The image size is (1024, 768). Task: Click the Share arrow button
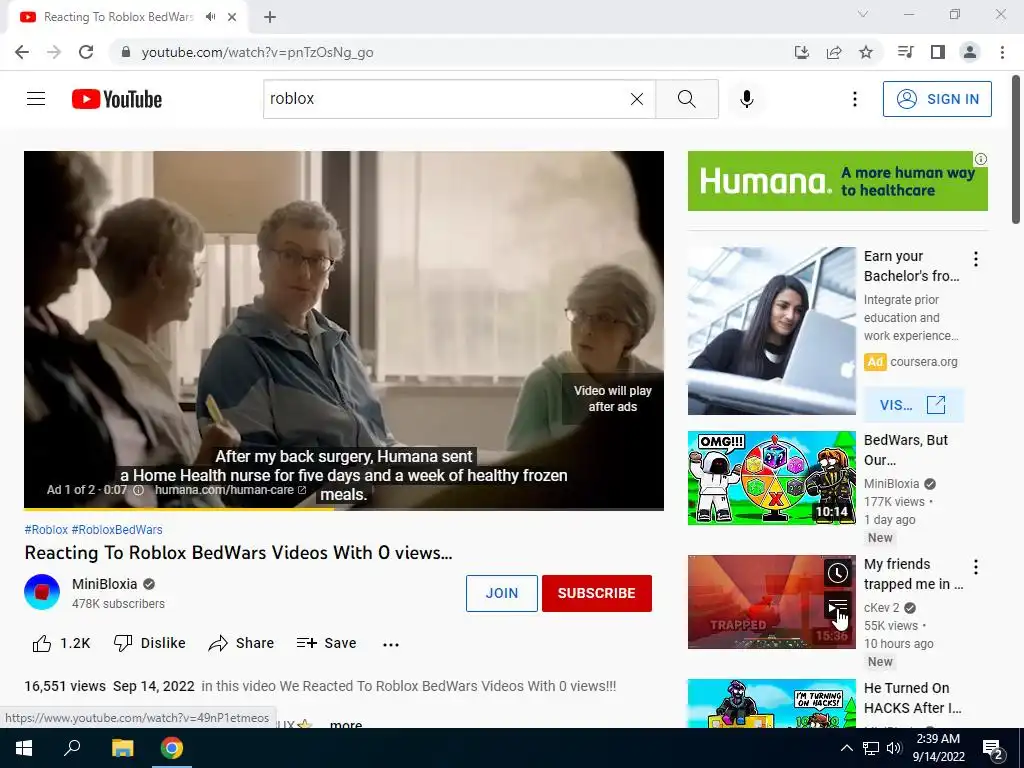[241, 643]
